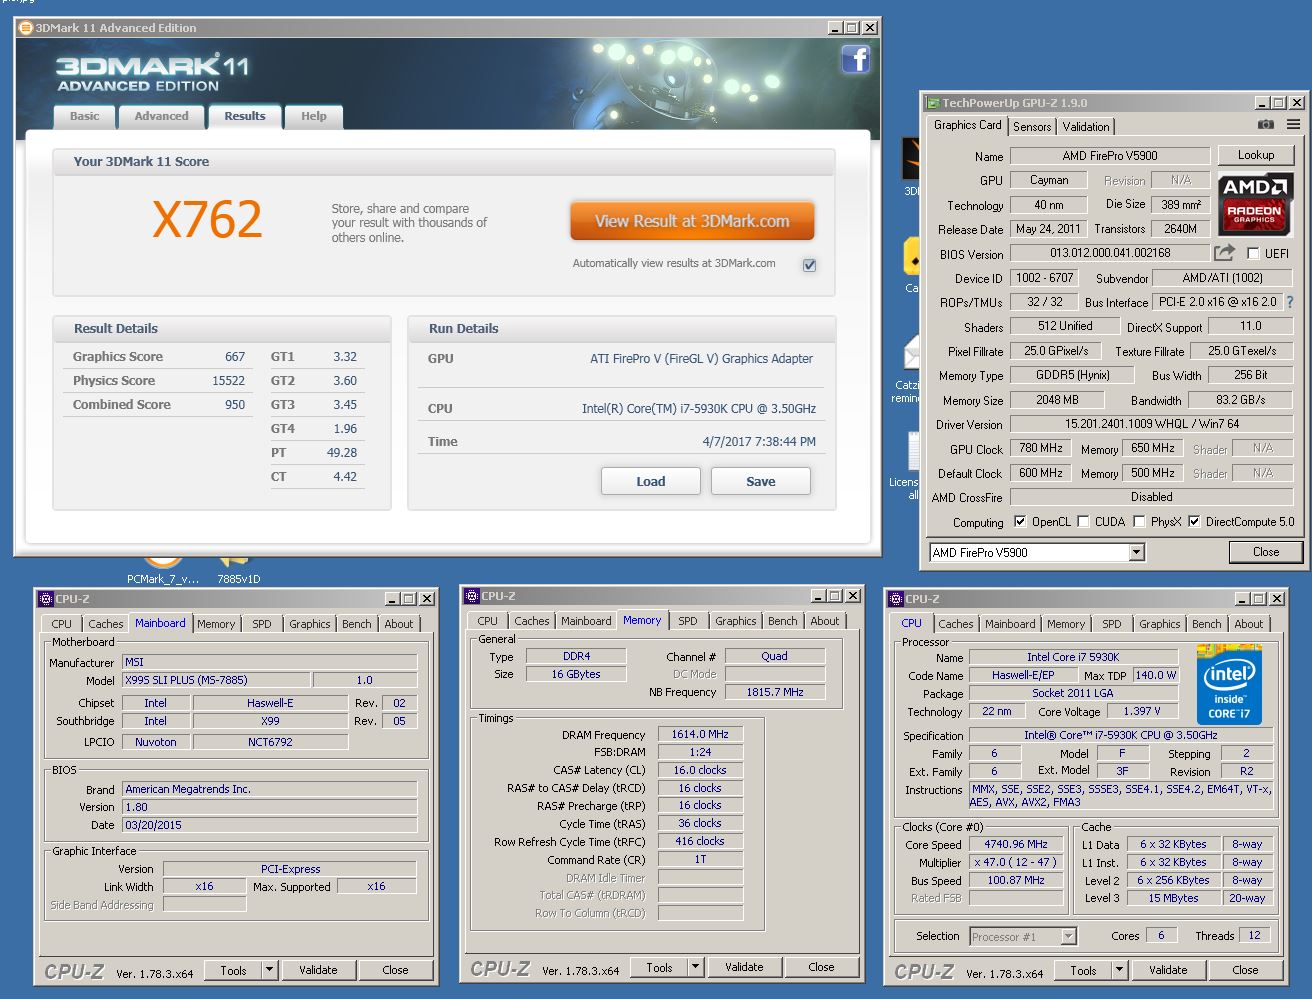This screenshot has height=999, width=1312.
Task: Click the bus interface question mark
Action: 1290,302
